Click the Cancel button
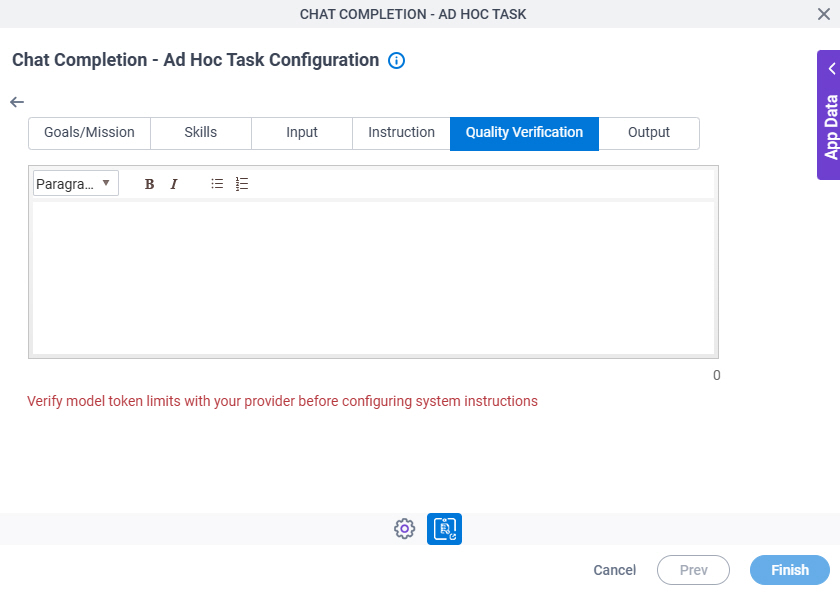 point(614,570)
